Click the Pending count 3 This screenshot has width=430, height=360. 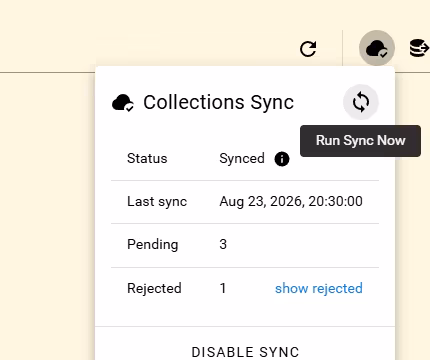(223, 244)
